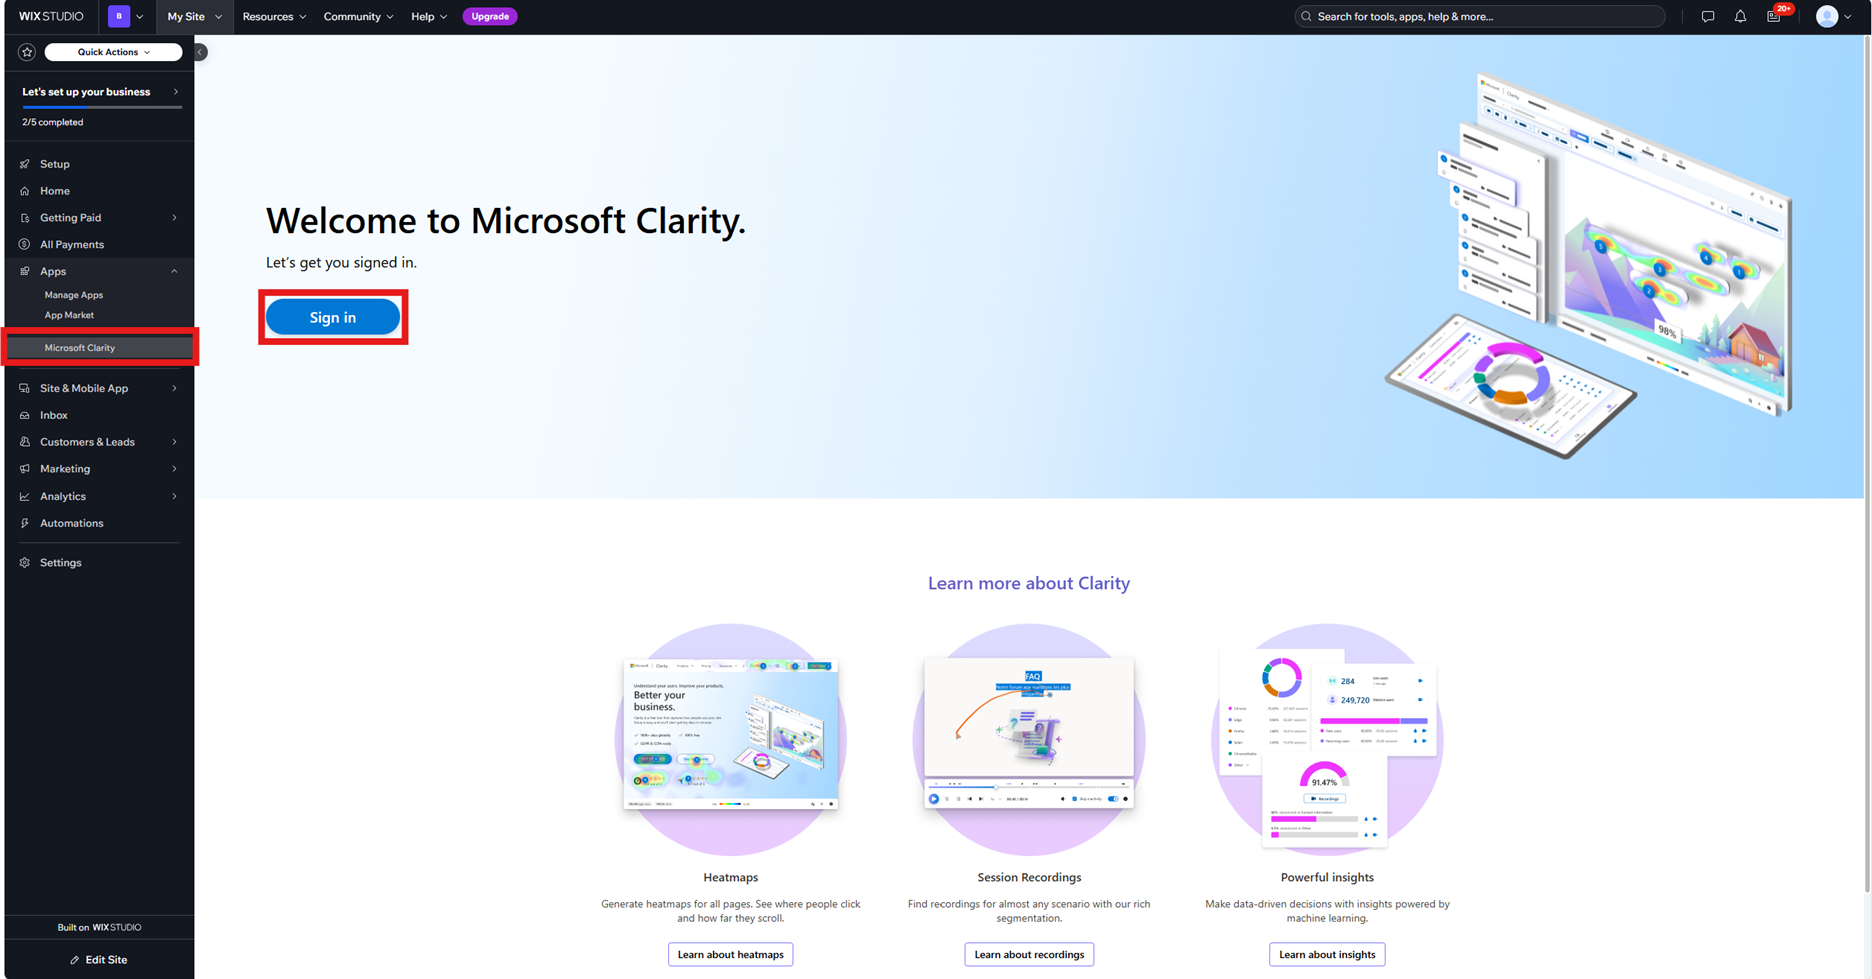
Task: Click the Marketing megaphone icon
Action: (x=25, y=469)
